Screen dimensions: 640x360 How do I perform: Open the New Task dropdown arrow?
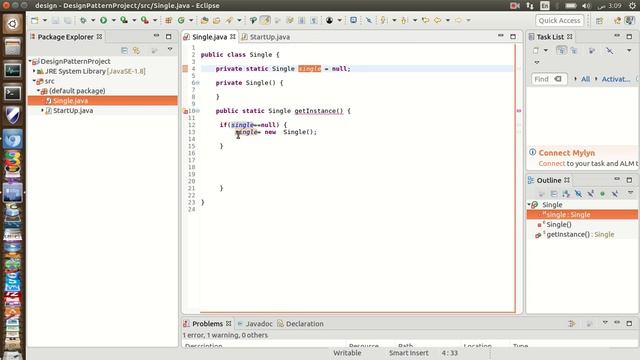pyautogui.click(x=546, y=50)
